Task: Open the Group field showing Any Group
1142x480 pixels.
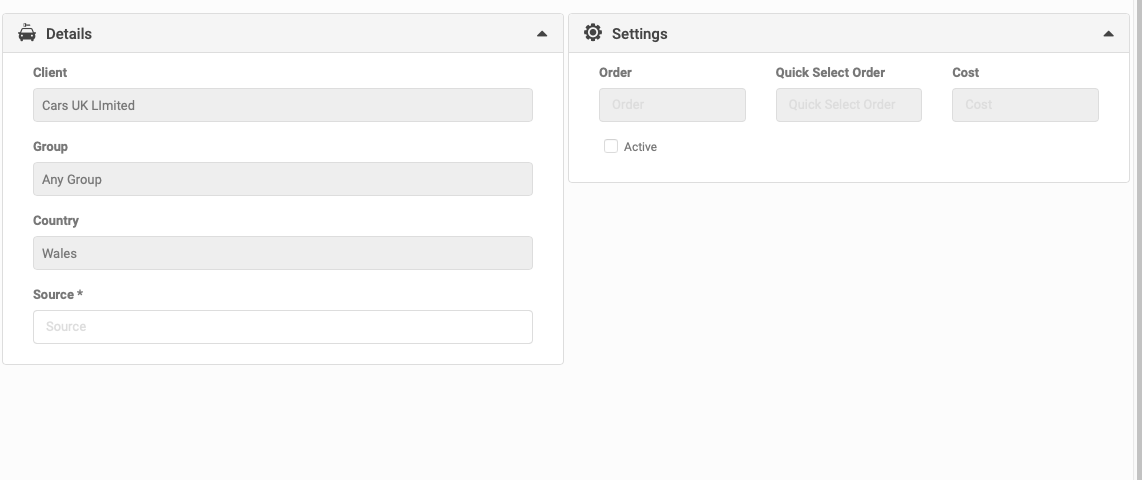Action: (x=283, y=179)
